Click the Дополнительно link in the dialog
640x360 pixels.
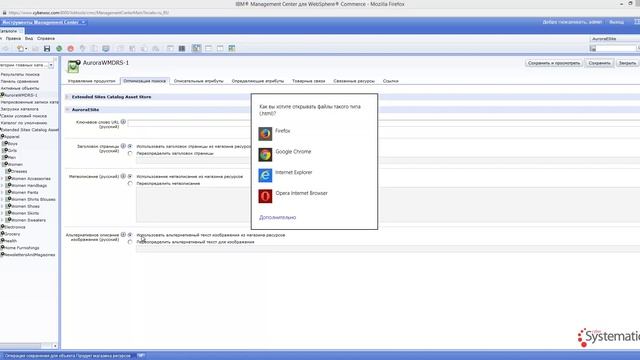pos(278,217)
